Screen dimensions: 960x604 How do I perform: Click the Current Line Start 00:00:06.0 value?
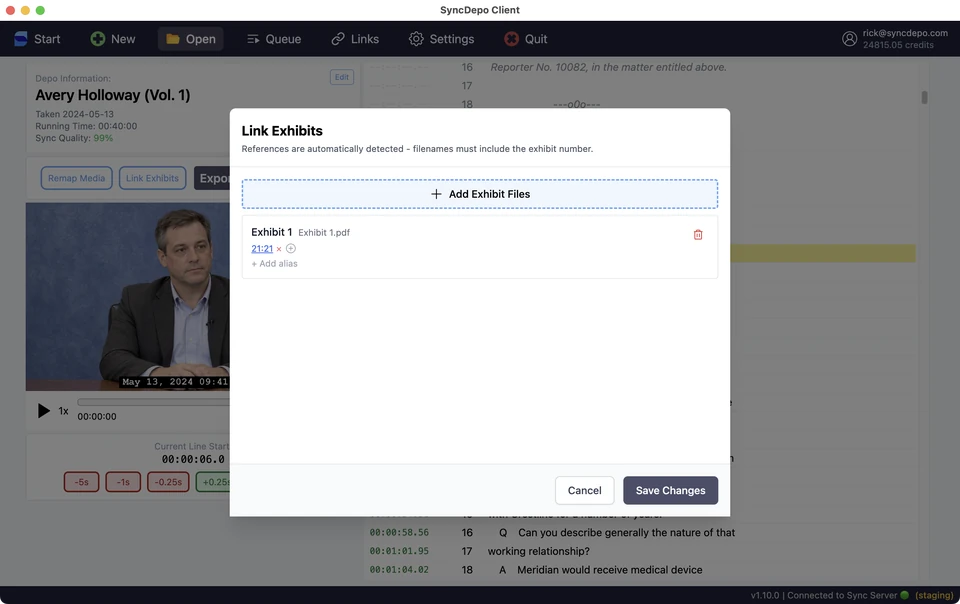193,460
